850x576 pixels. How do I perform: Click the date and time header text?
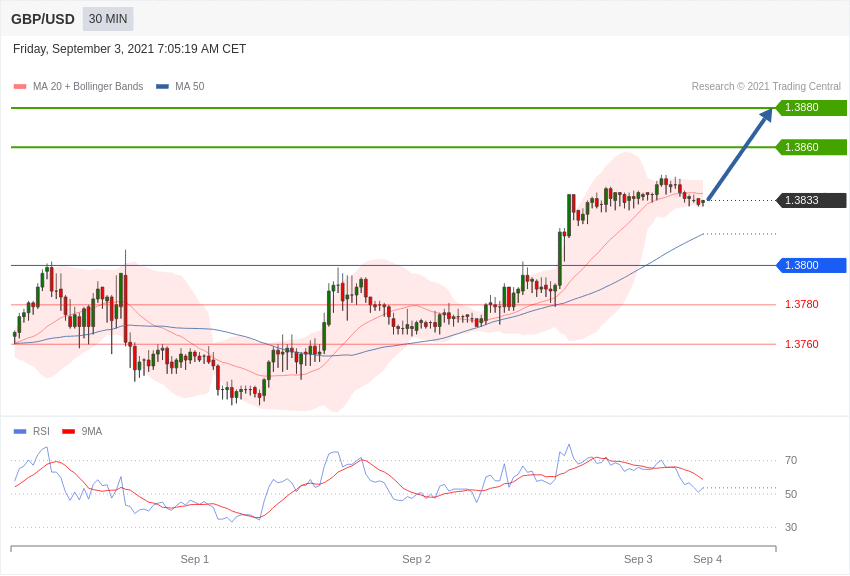tap(130, 49)
